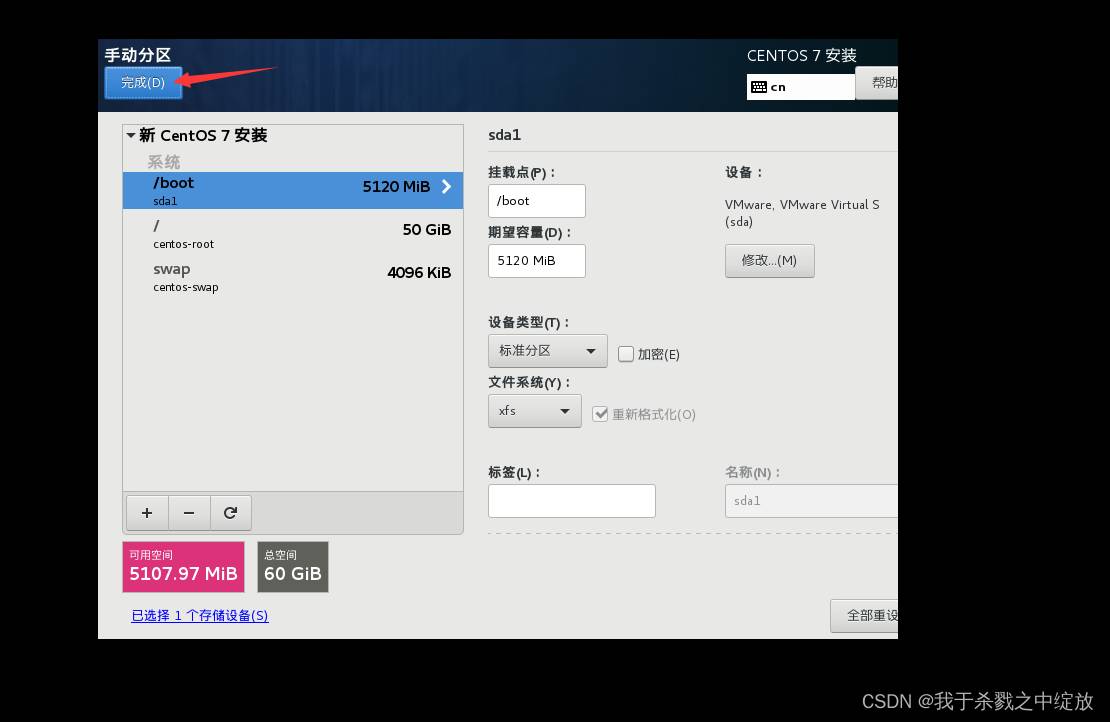
Task: Select the / centos-root partition entry
Action: pyautogui.click(x=292, y=234)
